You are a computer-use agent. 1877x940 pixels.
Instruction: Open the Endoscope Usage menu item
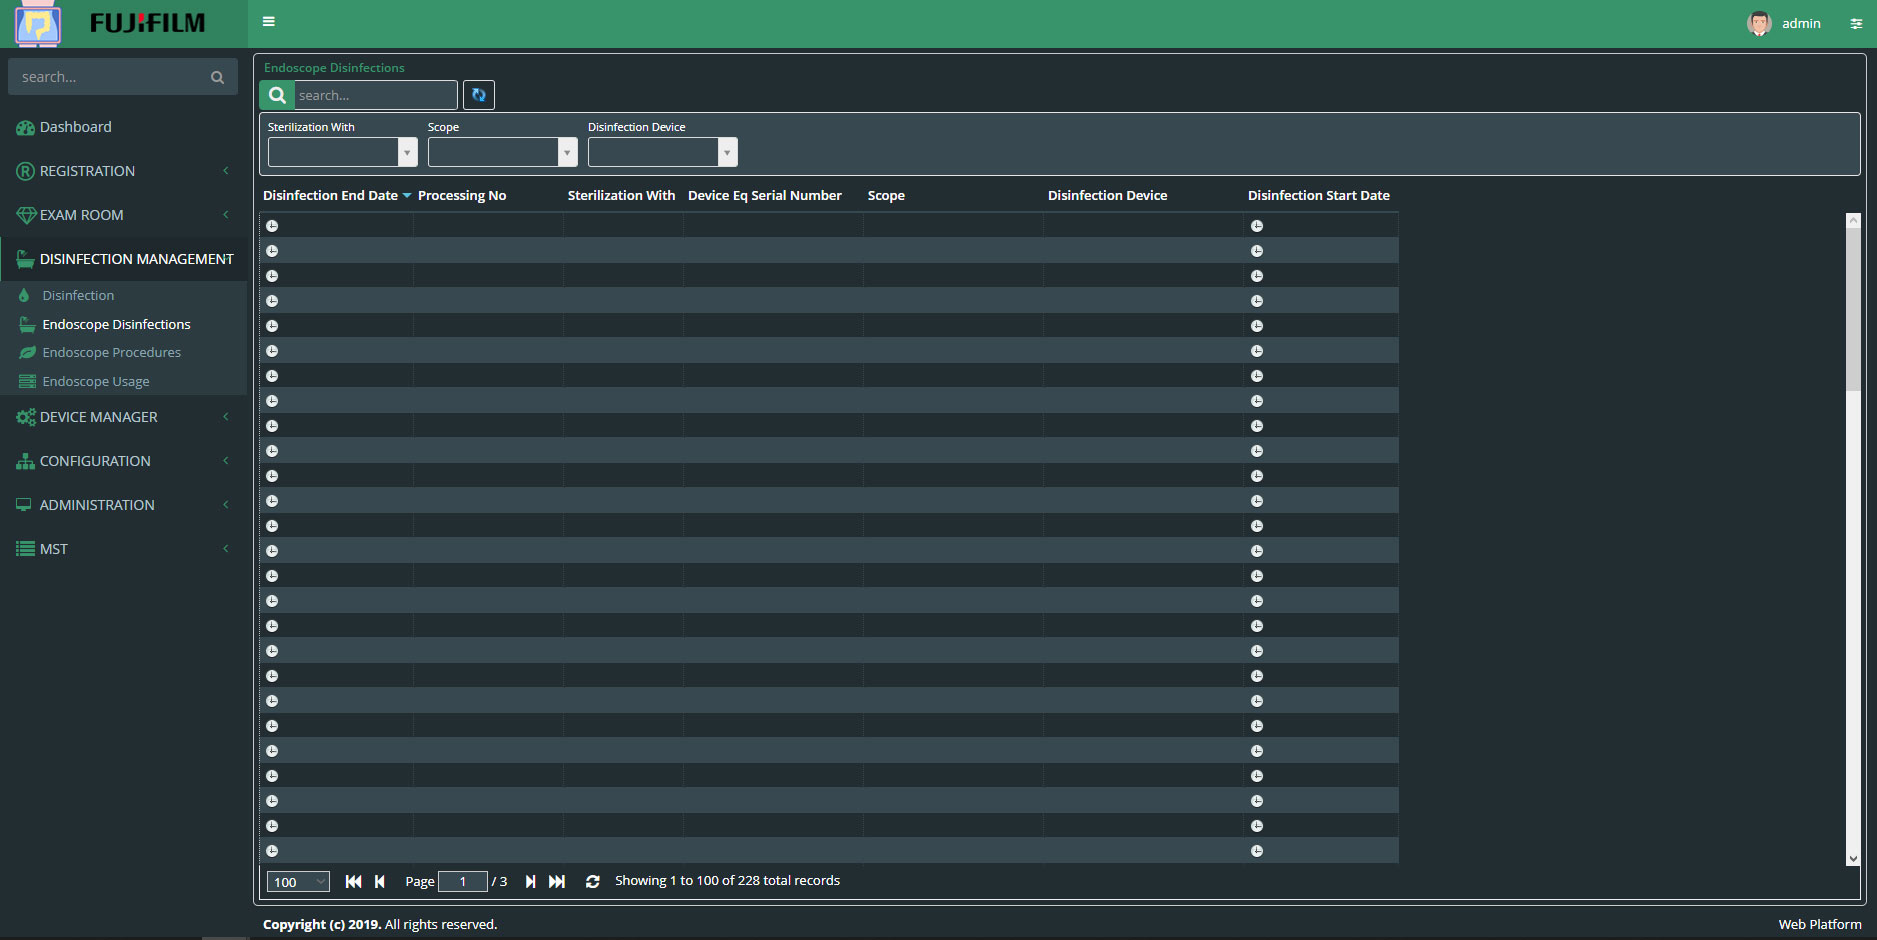[96, 382]
